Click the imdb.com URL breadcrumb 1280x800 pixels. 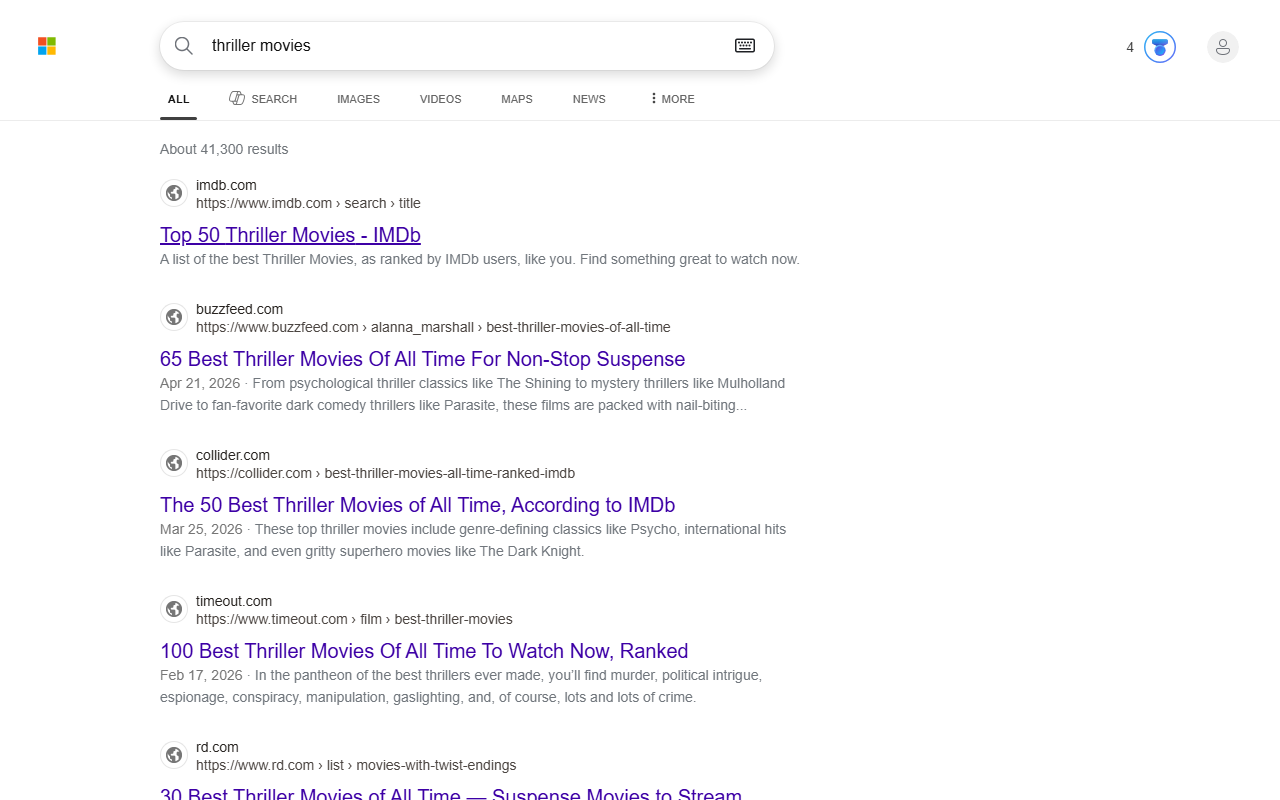pyautogui.click(x=308, y=203)
